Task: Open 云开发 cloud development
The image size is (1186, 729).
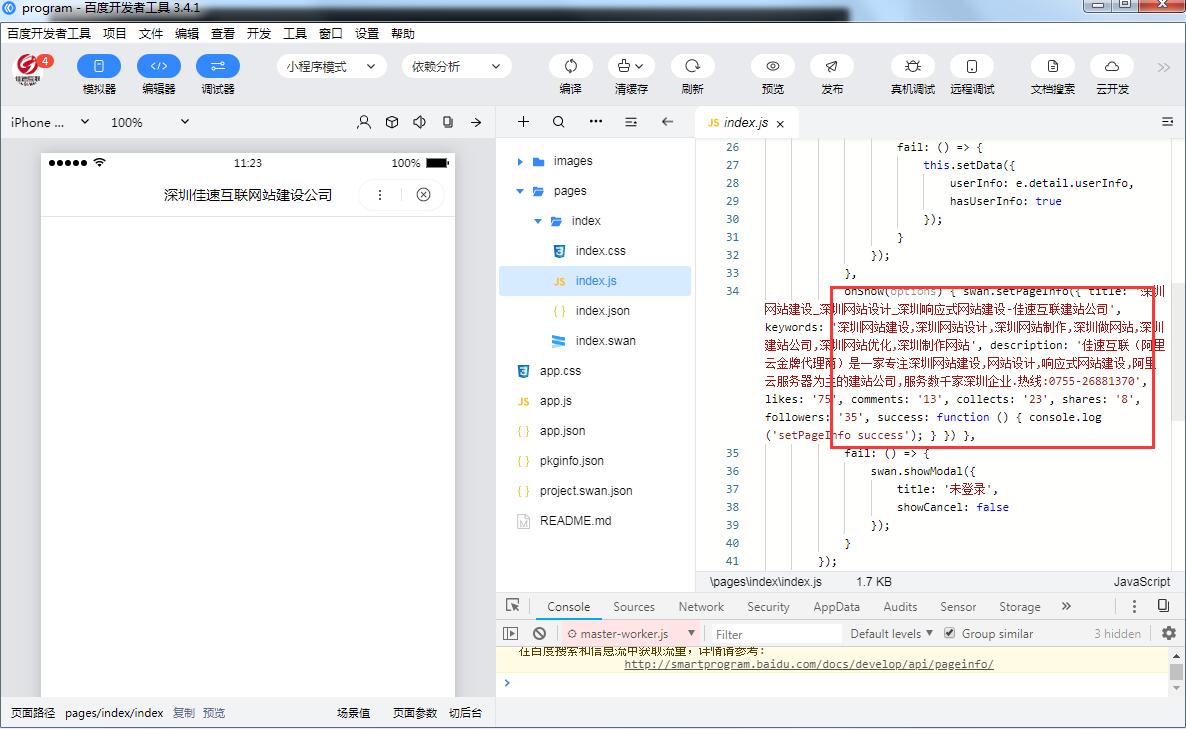Action: (x=1112, y=67)
